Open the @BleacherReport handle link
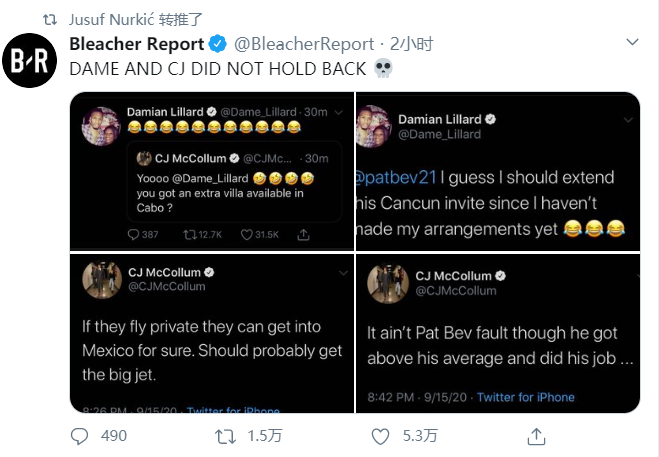 304,44
